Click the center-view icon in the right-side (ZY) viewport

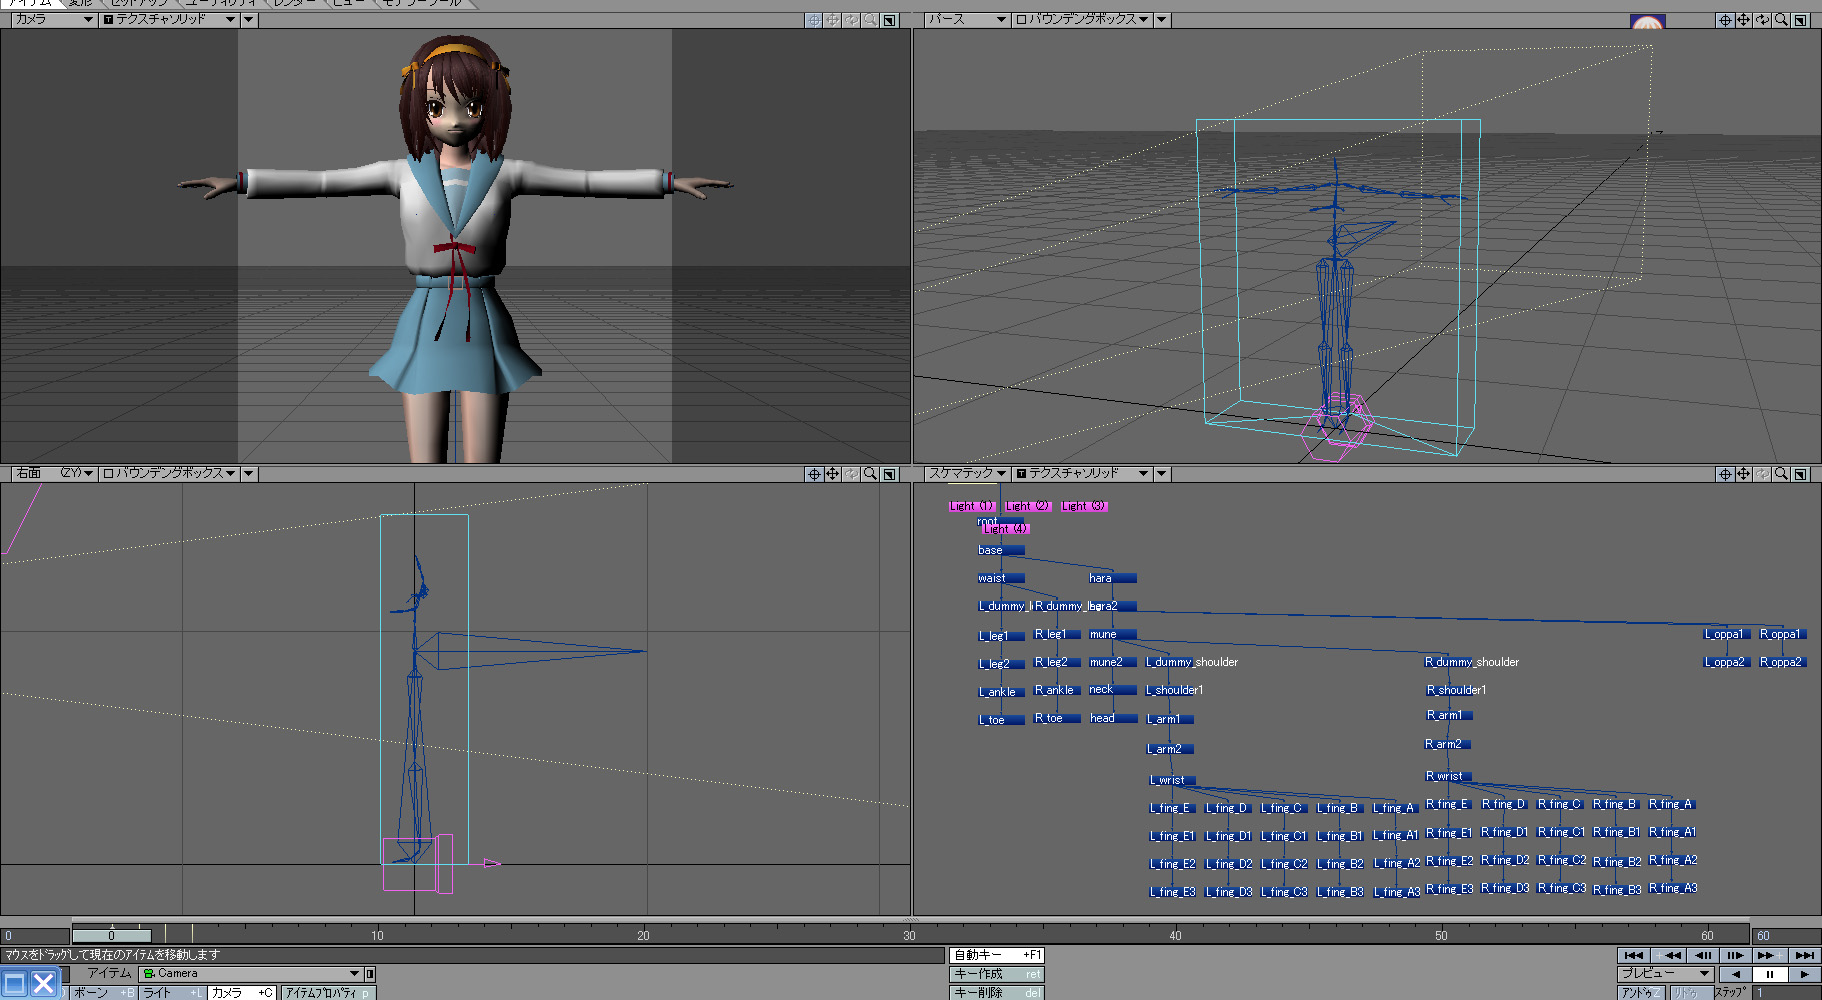click(814, 474)
